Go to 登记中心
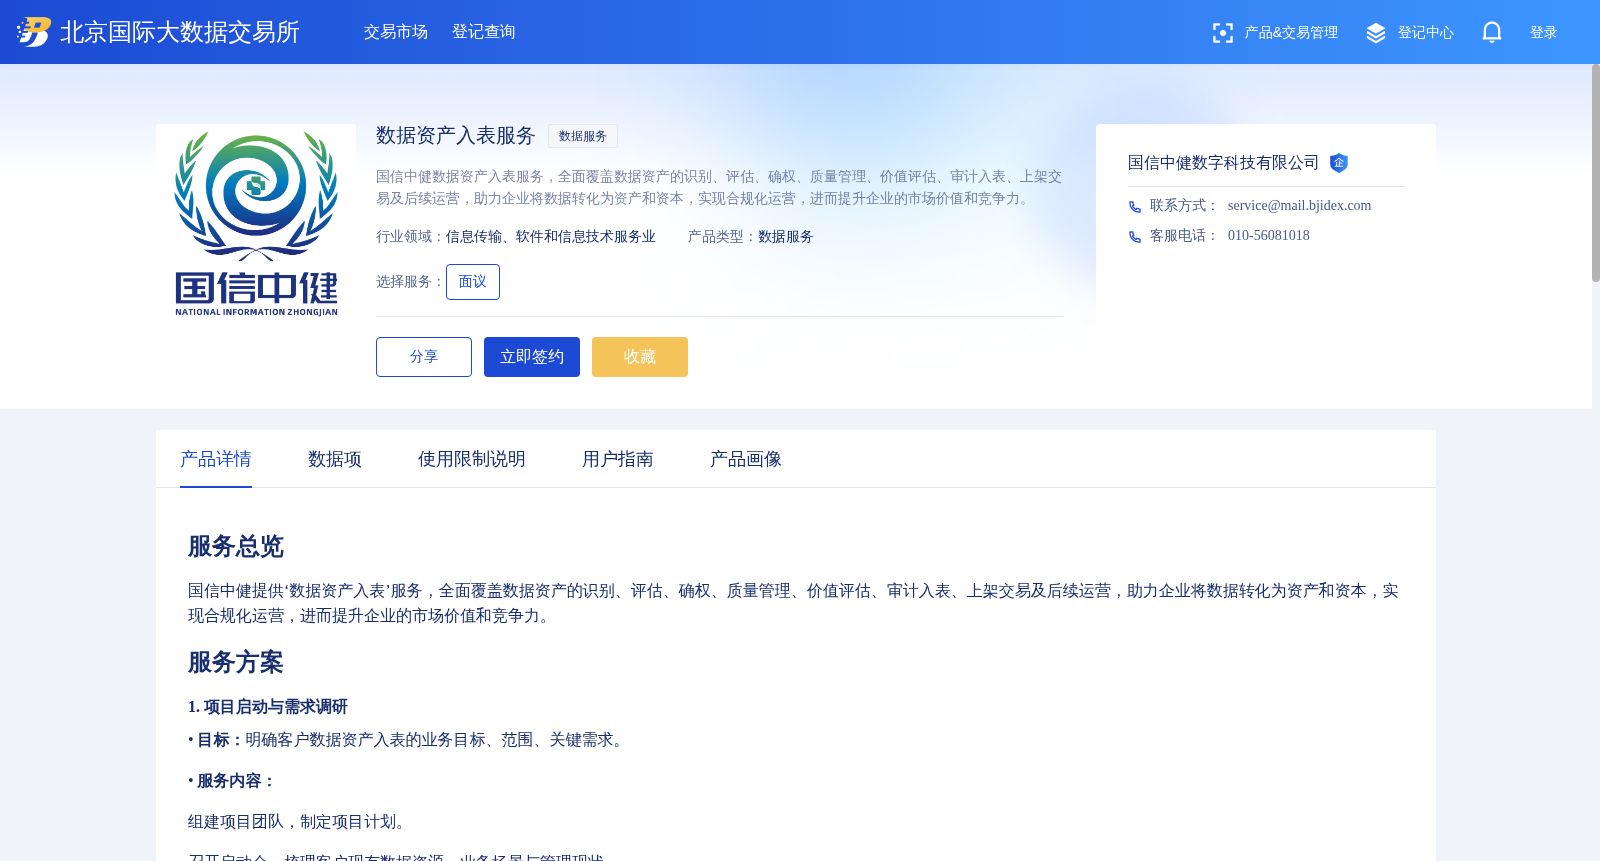The image size is (1600, 861). [1426, 33]
